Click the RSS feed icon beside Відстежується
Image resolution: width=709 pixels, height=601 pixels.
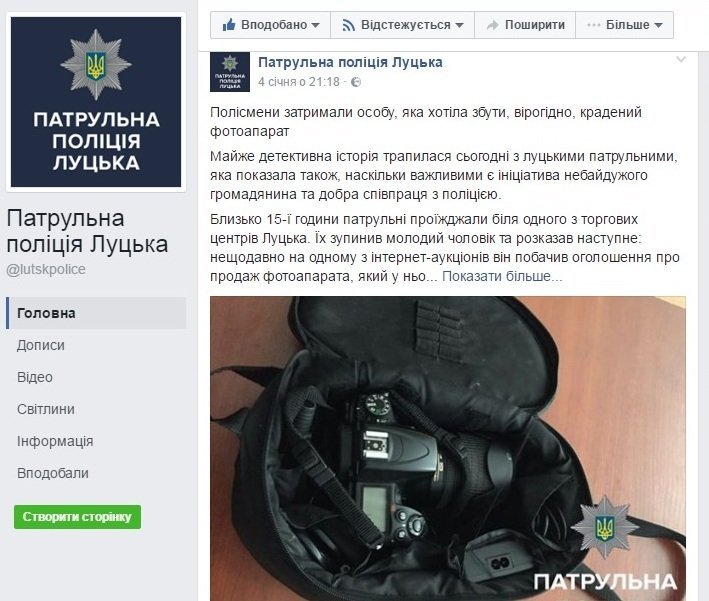point(349,25)
